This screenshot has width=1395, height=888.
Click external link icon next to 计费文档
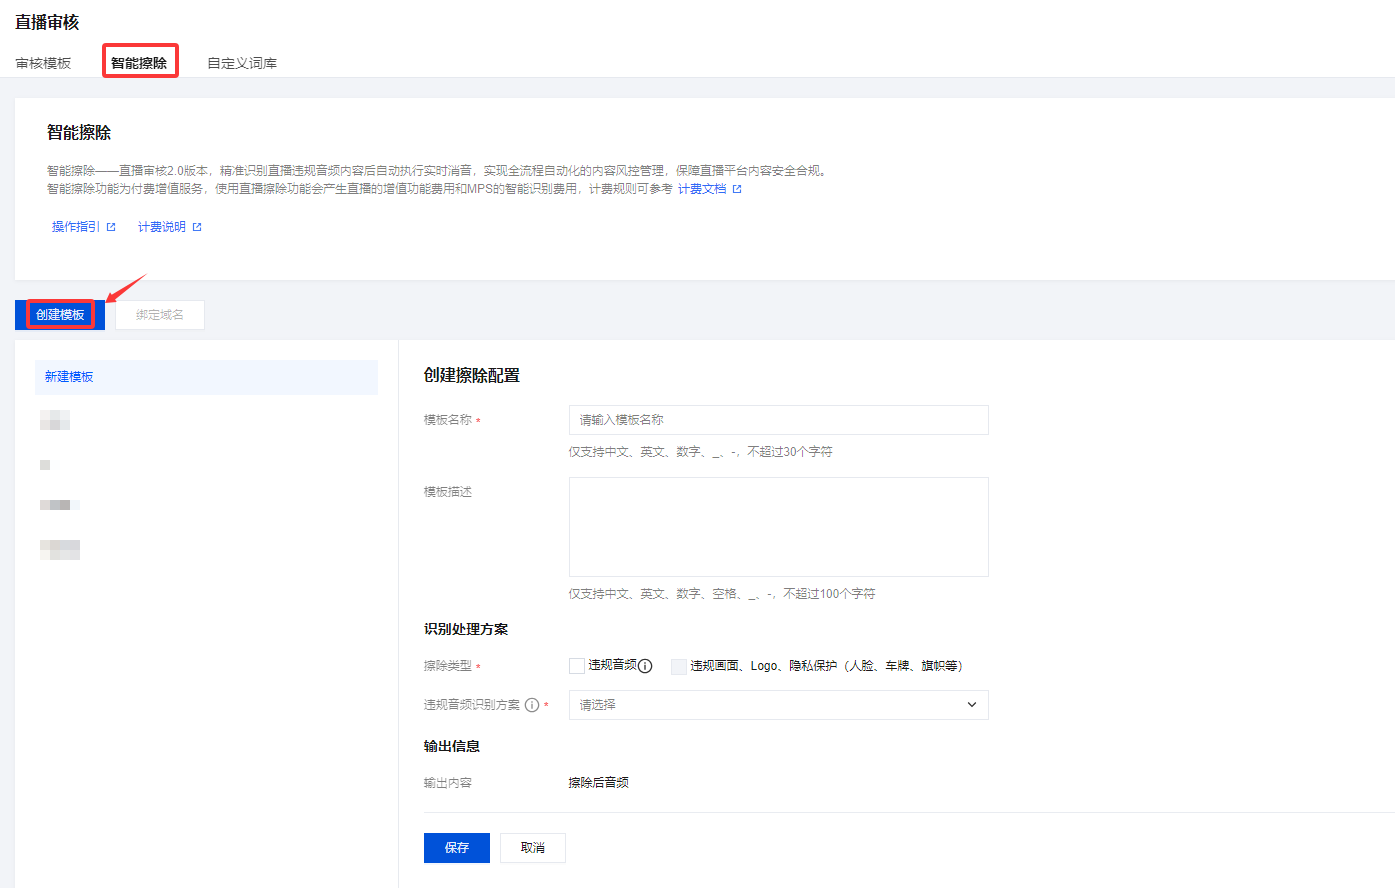point(737,189)
